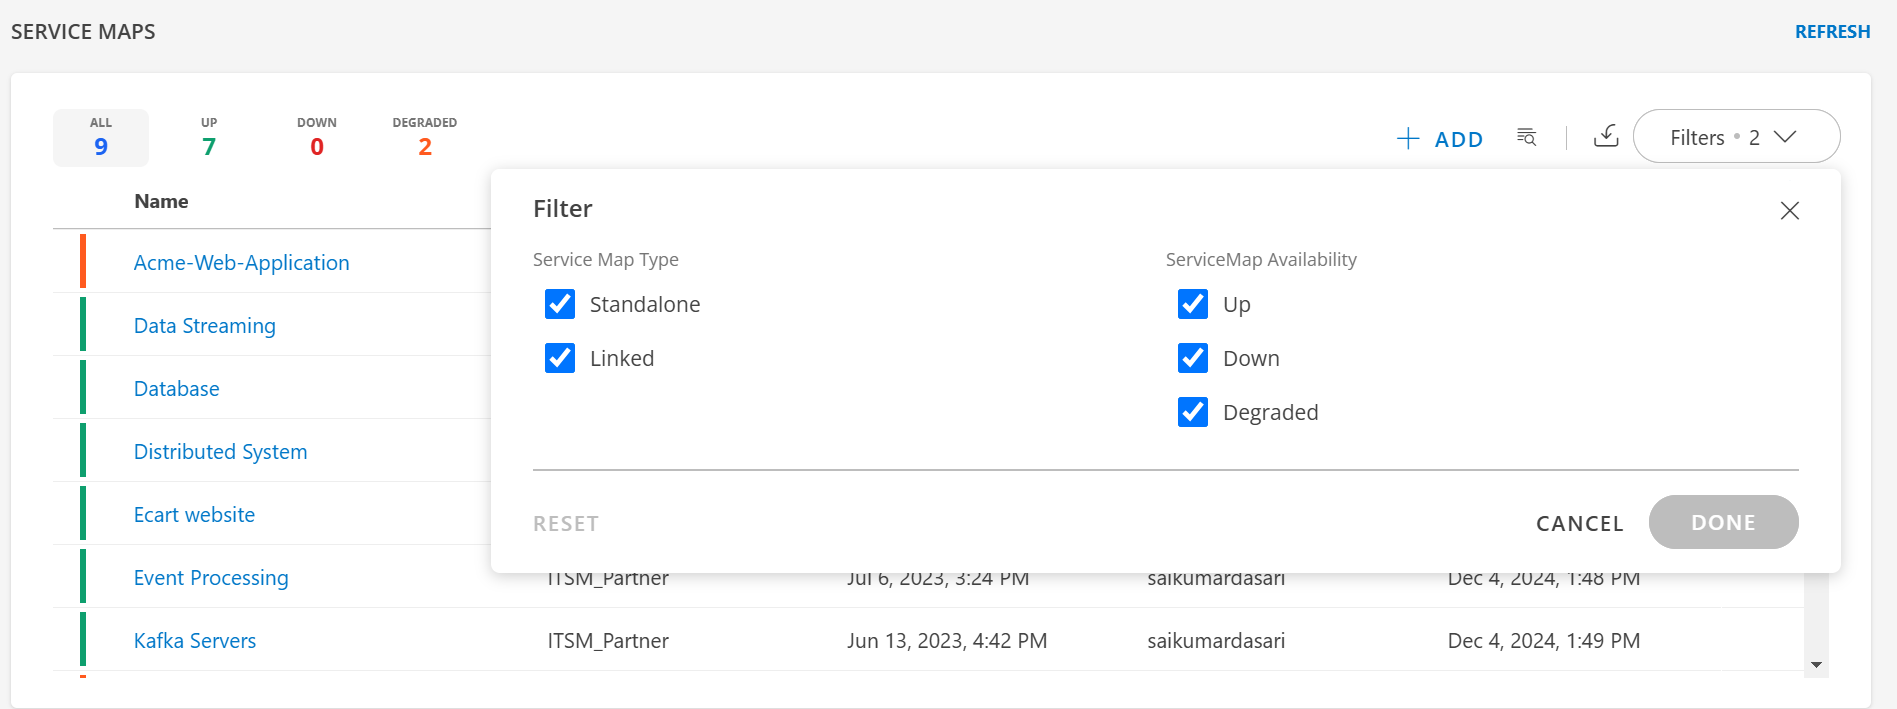The image size is (1897, 709).
Task: Click the table scrollbar down arrow
Action: (x=1817, y=665)
